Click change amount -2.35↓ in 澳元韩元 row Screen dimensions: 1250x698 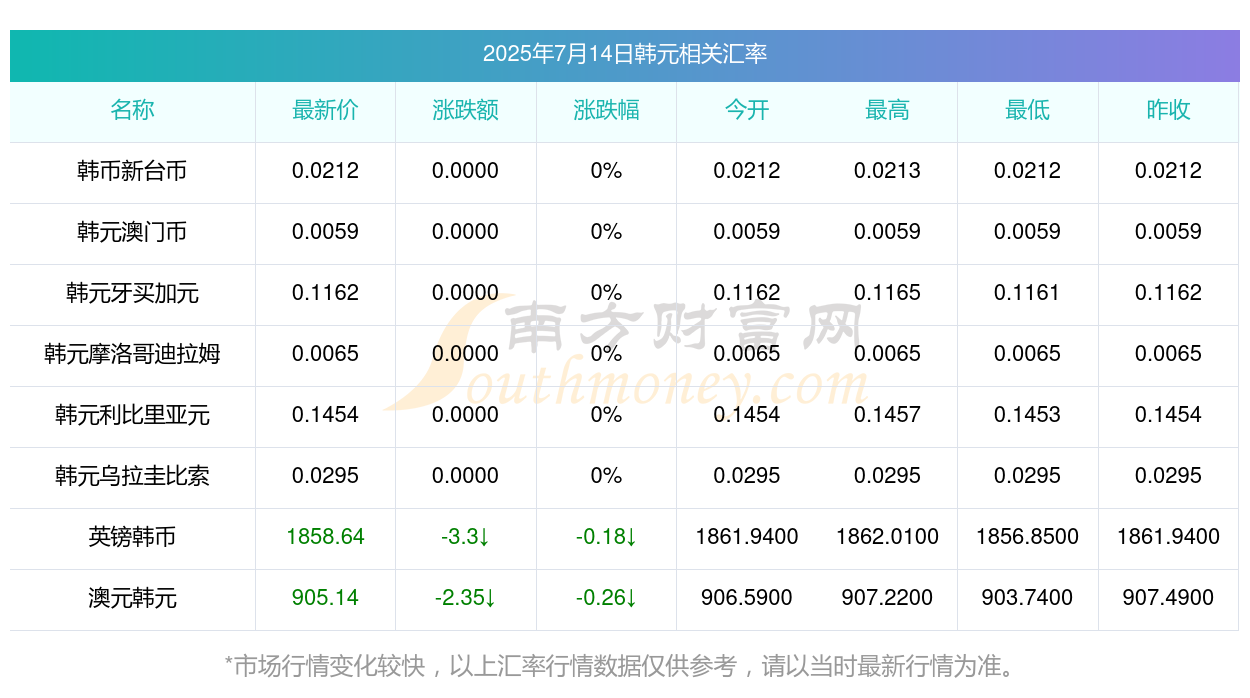point(465,598)
